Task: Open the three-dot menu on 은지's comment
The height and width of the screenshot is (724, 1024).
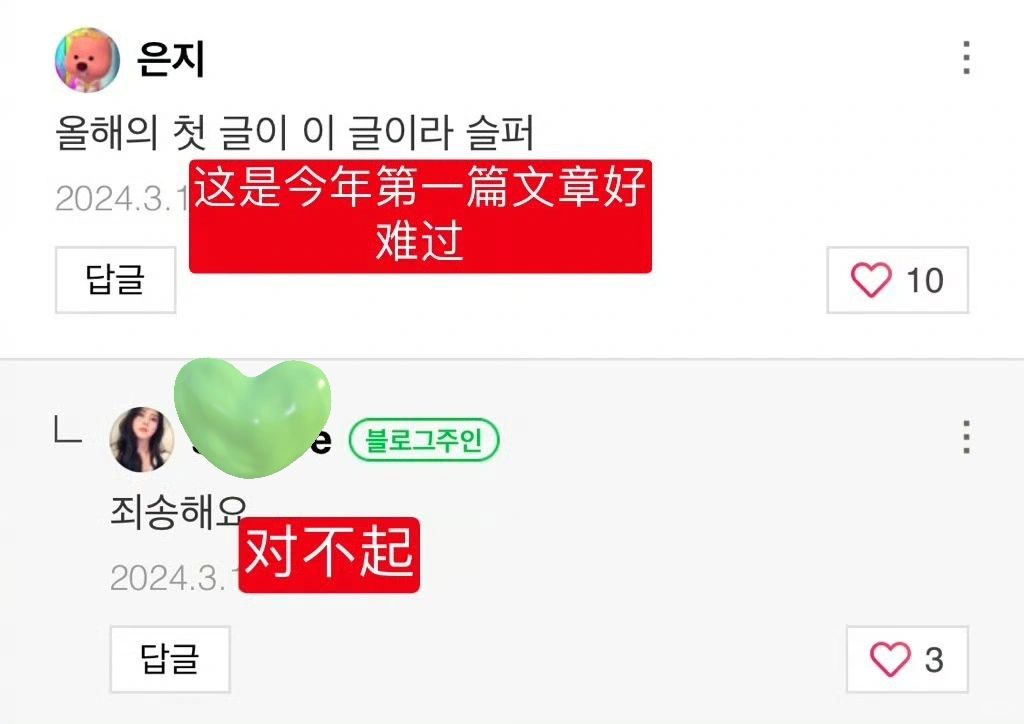Action: click(967, 58)
